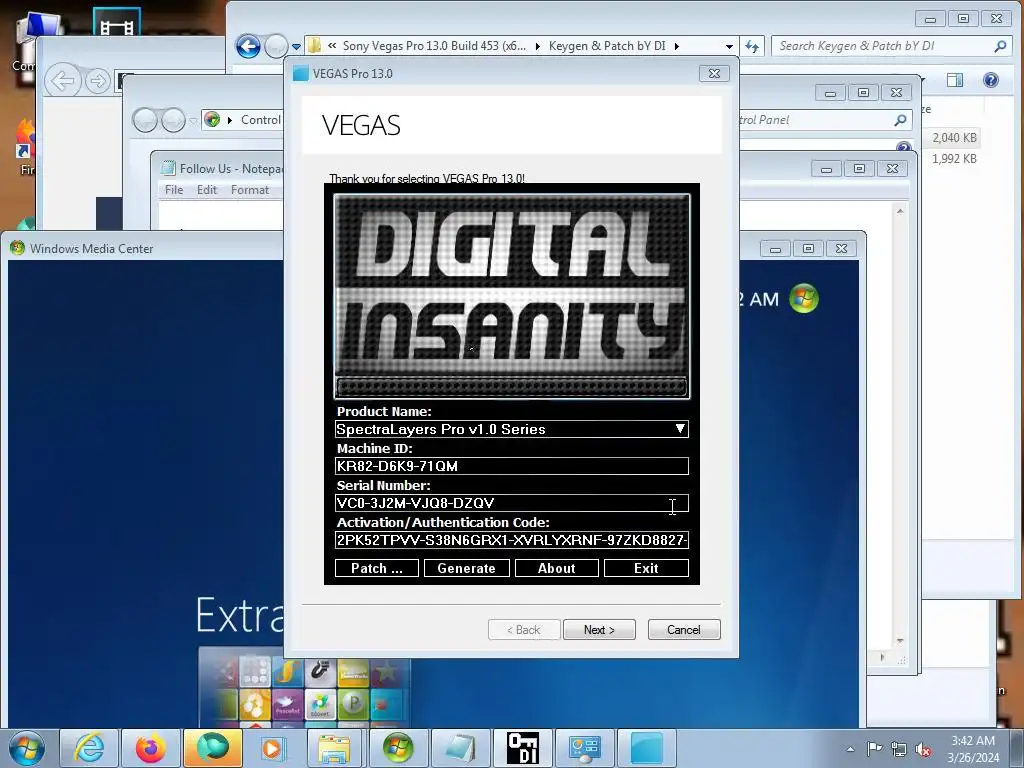Click Explorer refresh button
Viewport: 1024px width, 768px height.
pos(752,46)
